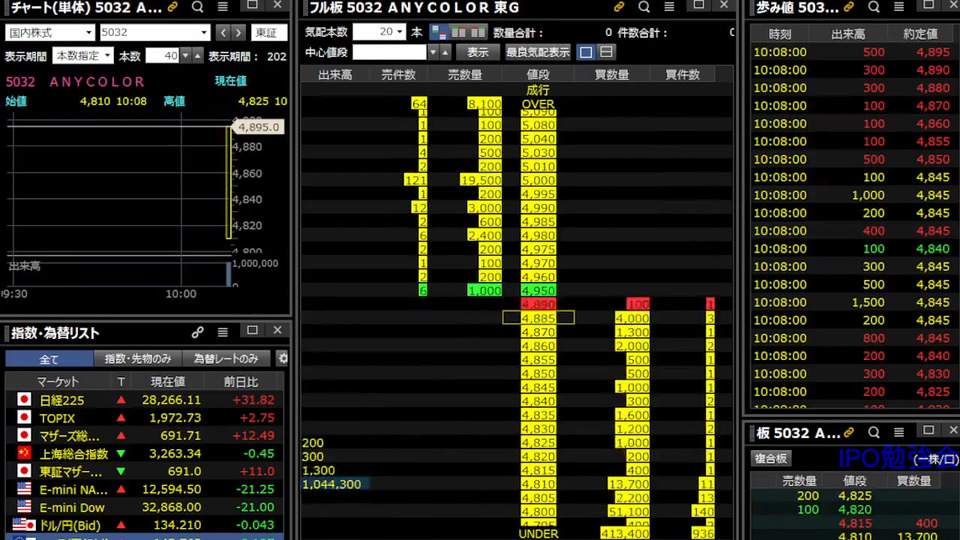The width and height of the screenshot is (960, 540).
Task: Click the 表示 button
Action: pyautogui.click(x=478, y=52)
